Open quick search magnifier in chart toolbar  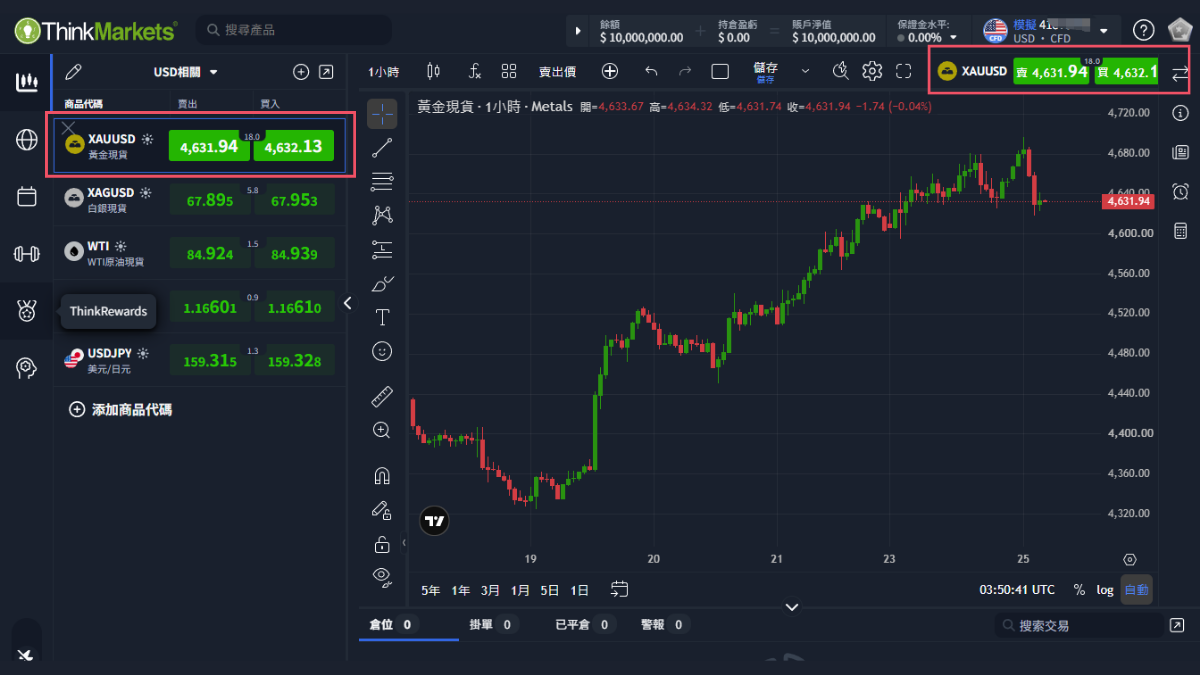841,71
